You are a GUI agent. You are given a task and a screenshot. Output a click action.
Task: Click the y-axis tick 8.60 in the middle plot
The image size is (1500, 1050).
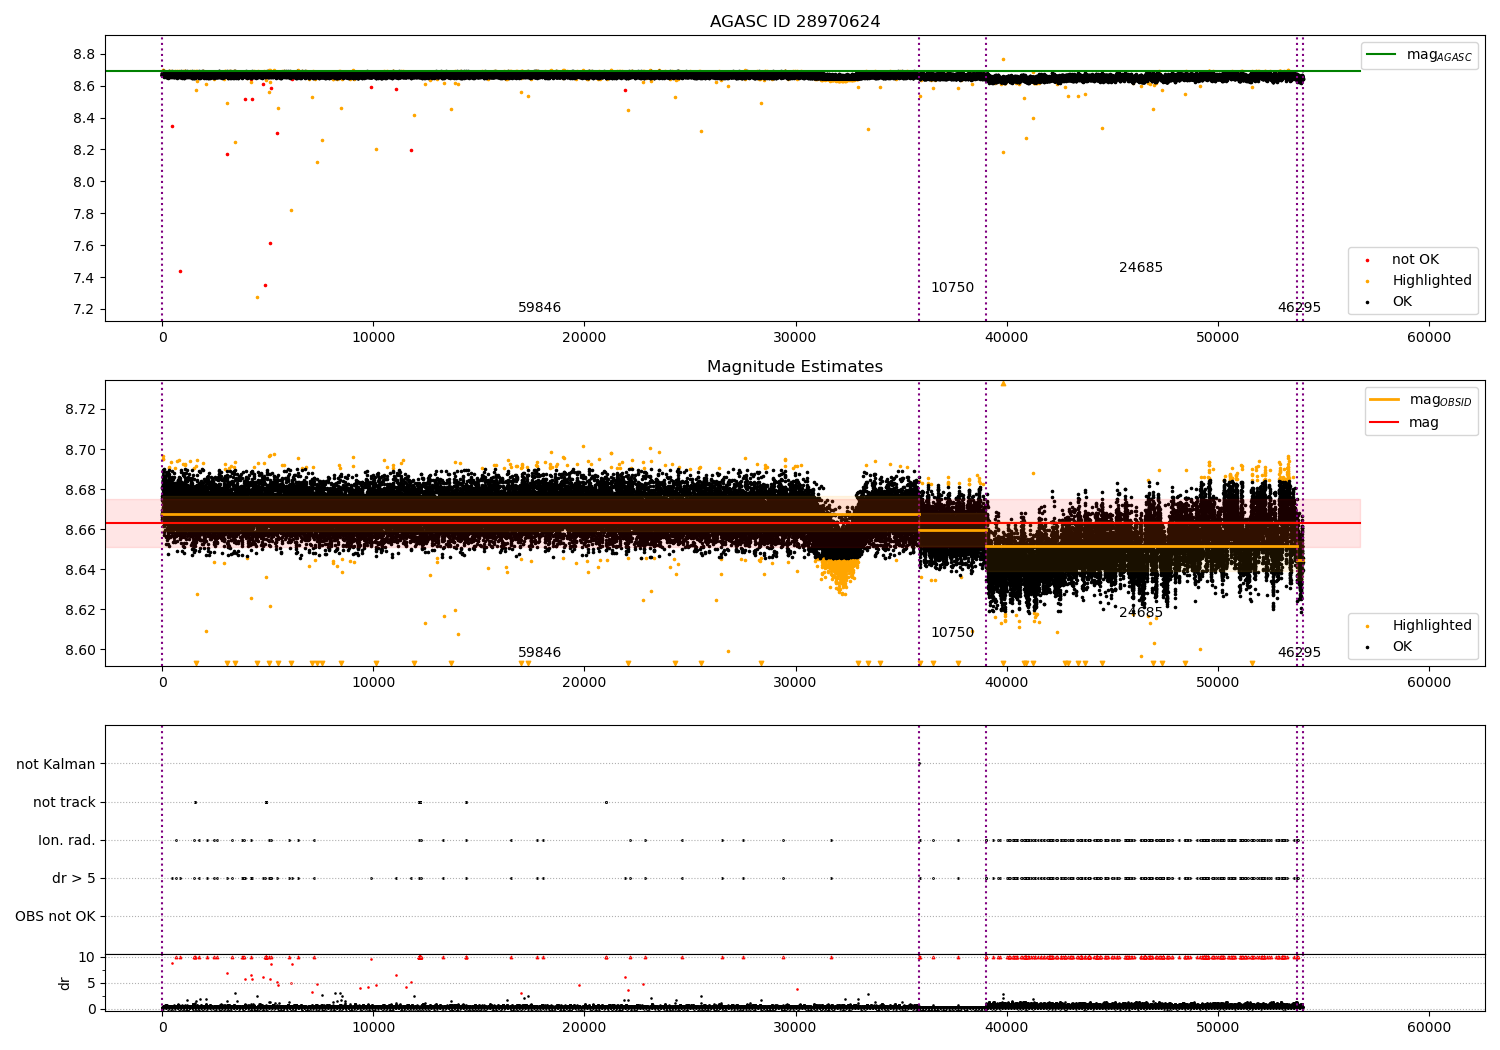click(x=80, y=650)
